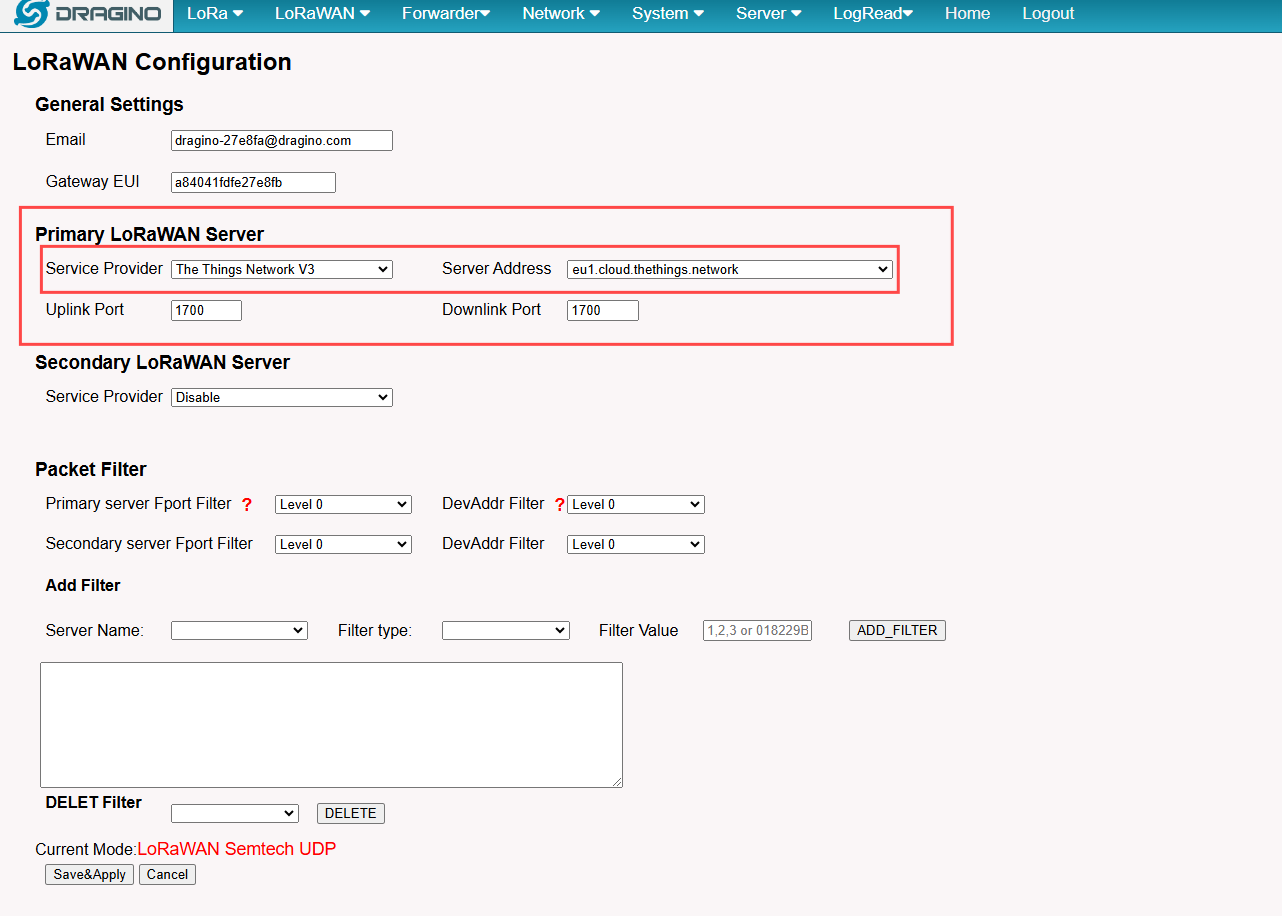This screenshot has width=1282, height=916.
Task: Click the Logout link
Action: pos(1048,14)
